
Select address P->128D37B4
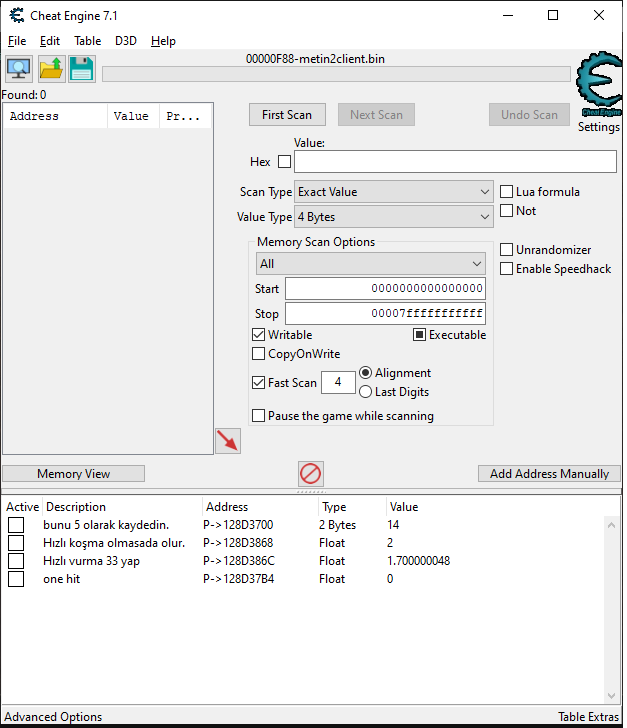tap(239, 579)
